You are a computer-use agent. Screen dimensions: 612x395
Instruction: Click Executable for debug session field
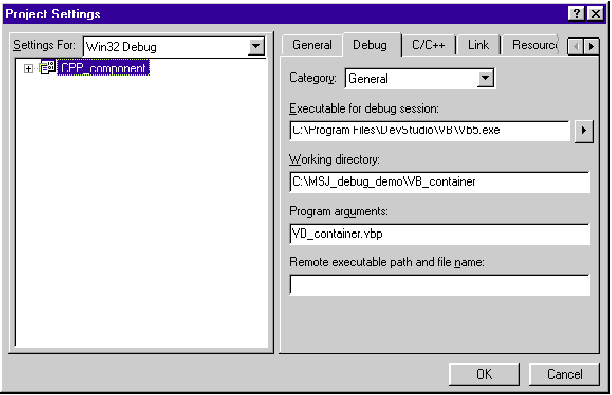(x=430, y=130)
